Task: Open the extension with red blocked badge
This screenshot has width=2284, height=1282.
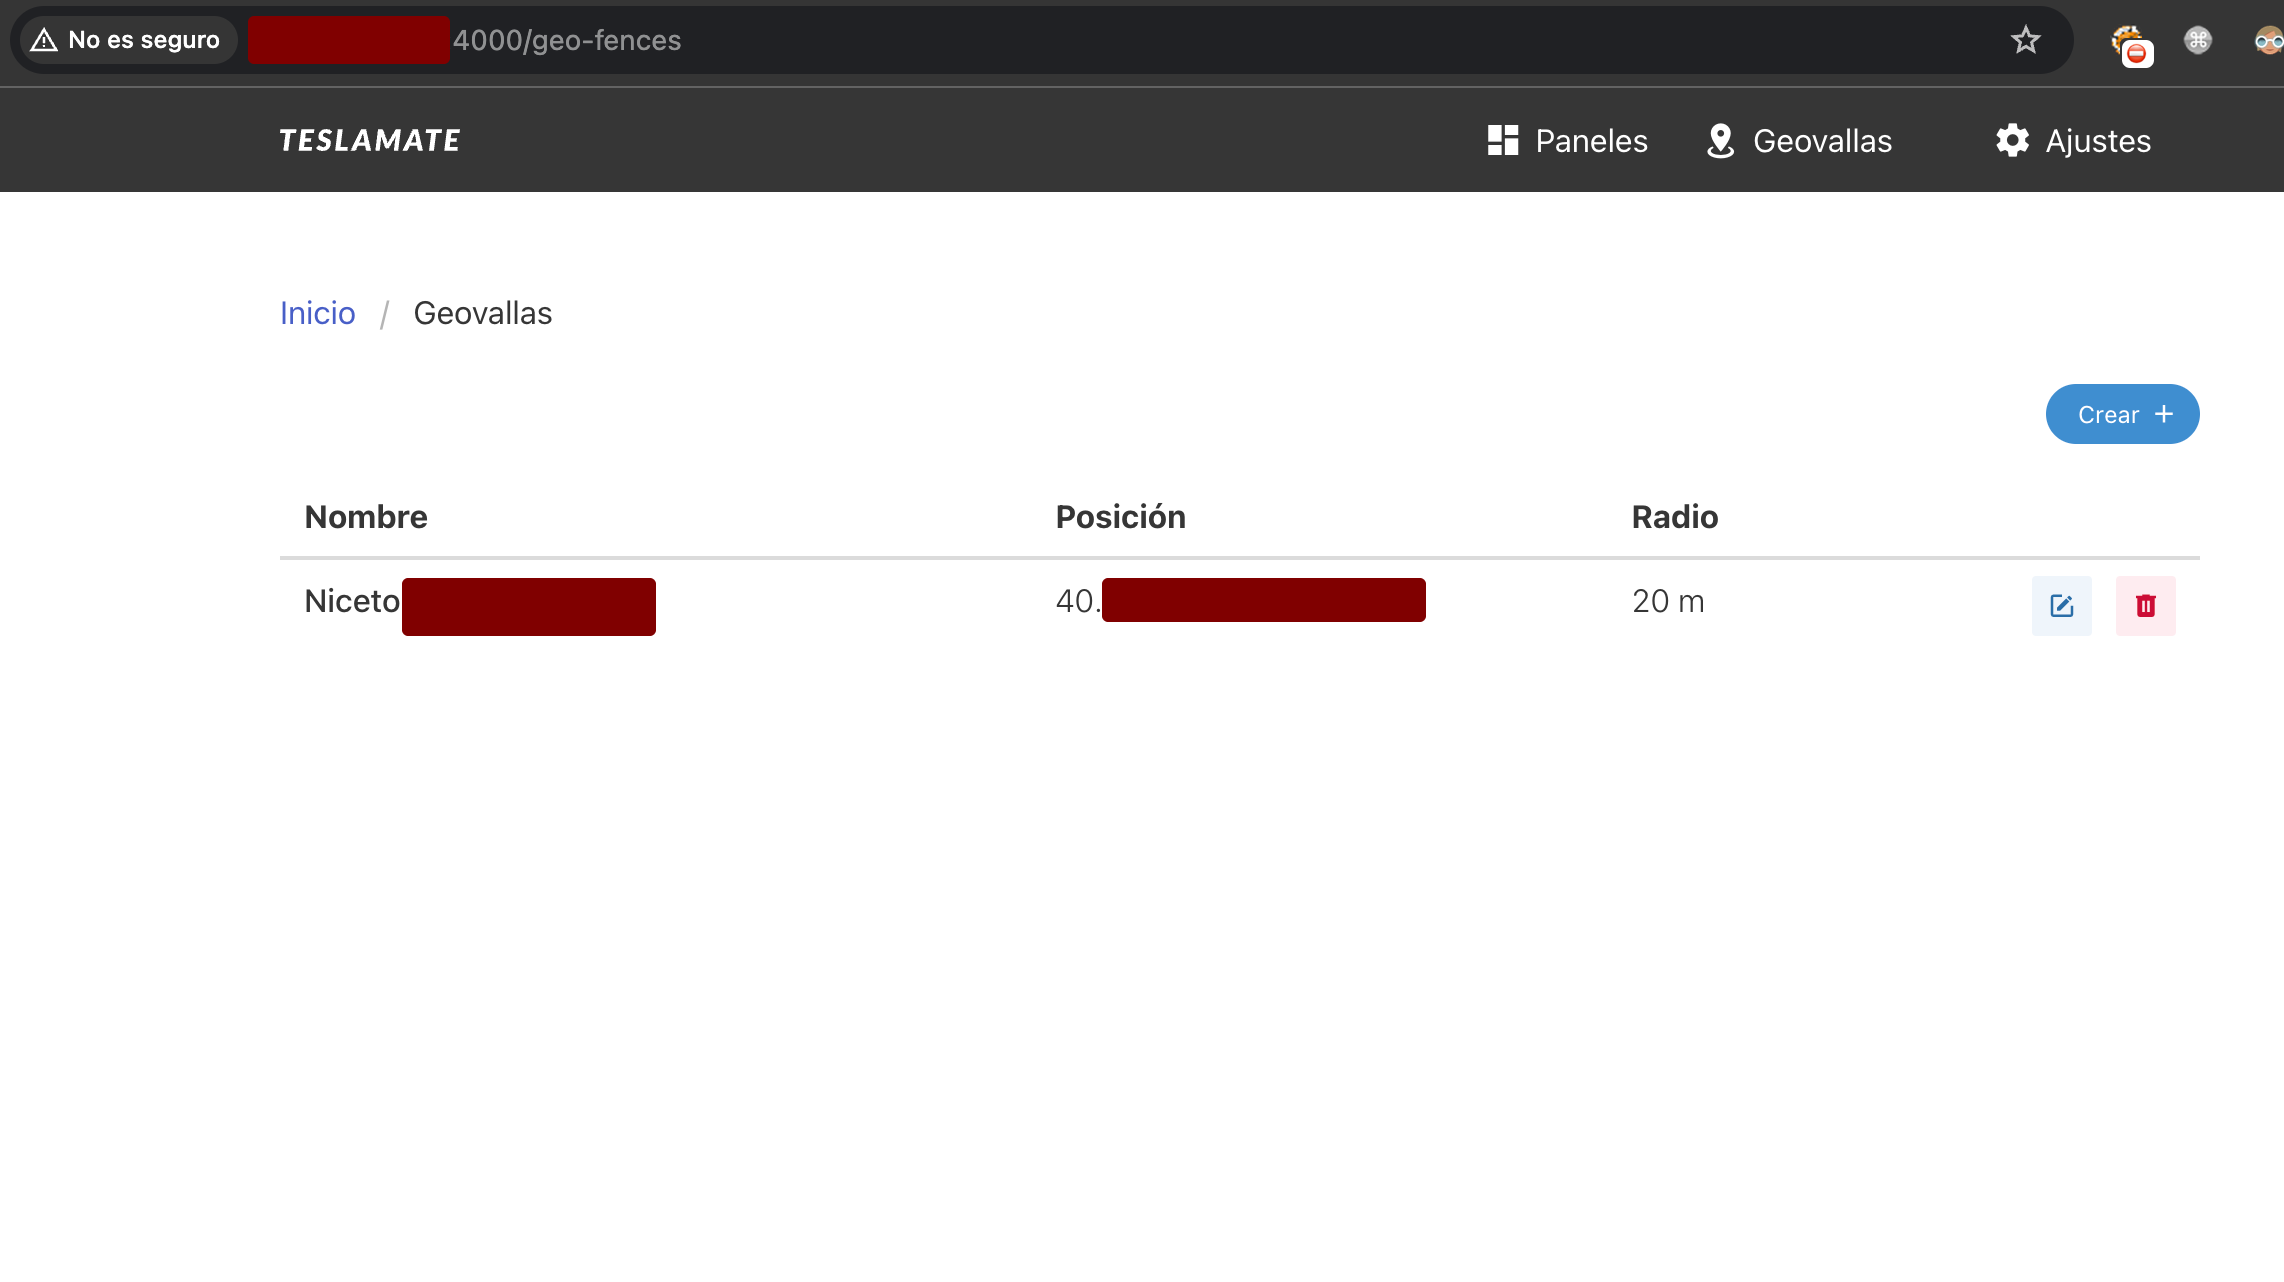Action: [2131, 44]
